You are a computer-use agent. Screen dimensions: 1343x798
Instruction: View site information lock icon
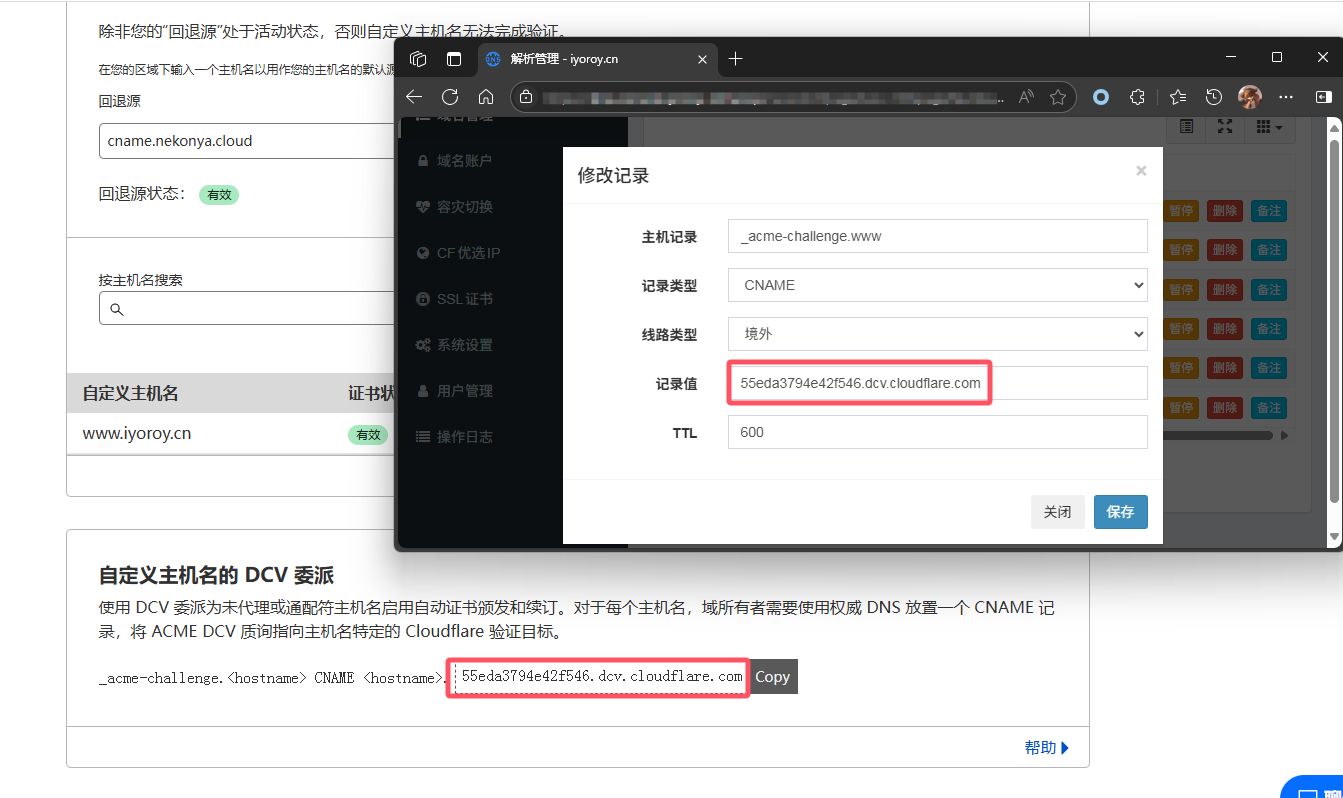pos(527,97)
